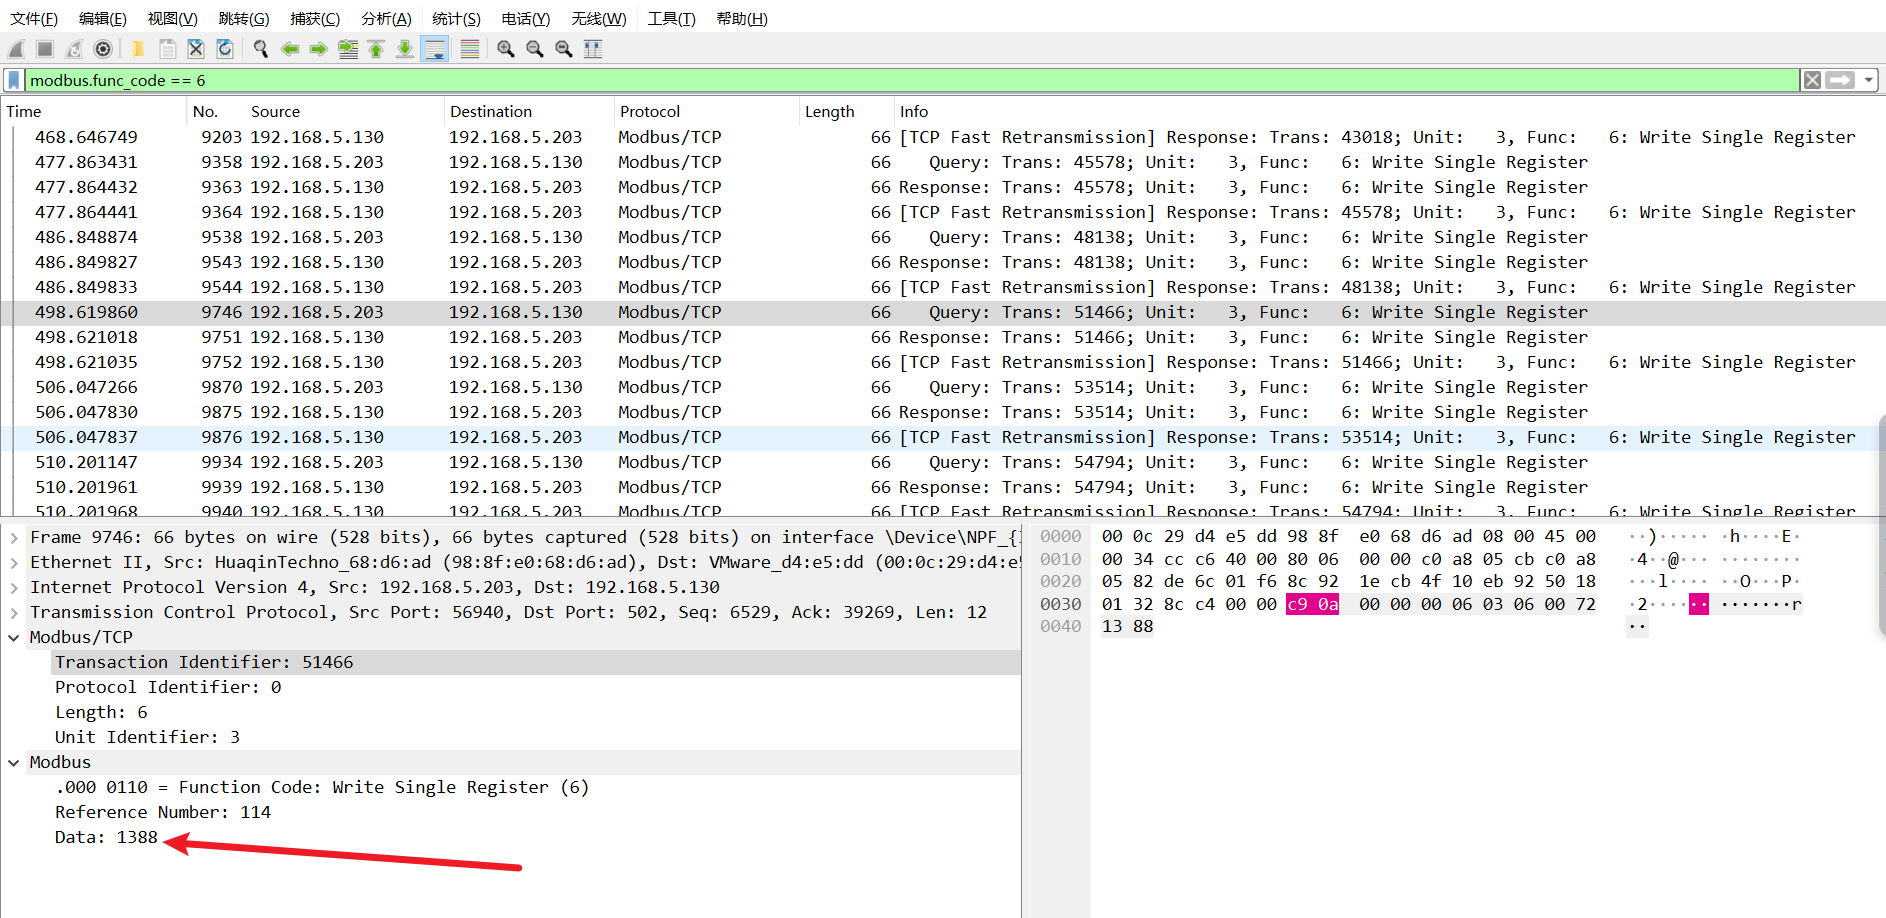This screenshot has height=918, width=1886.
Task: Edit the modbus.func_code display filter field
Action: 912,80
